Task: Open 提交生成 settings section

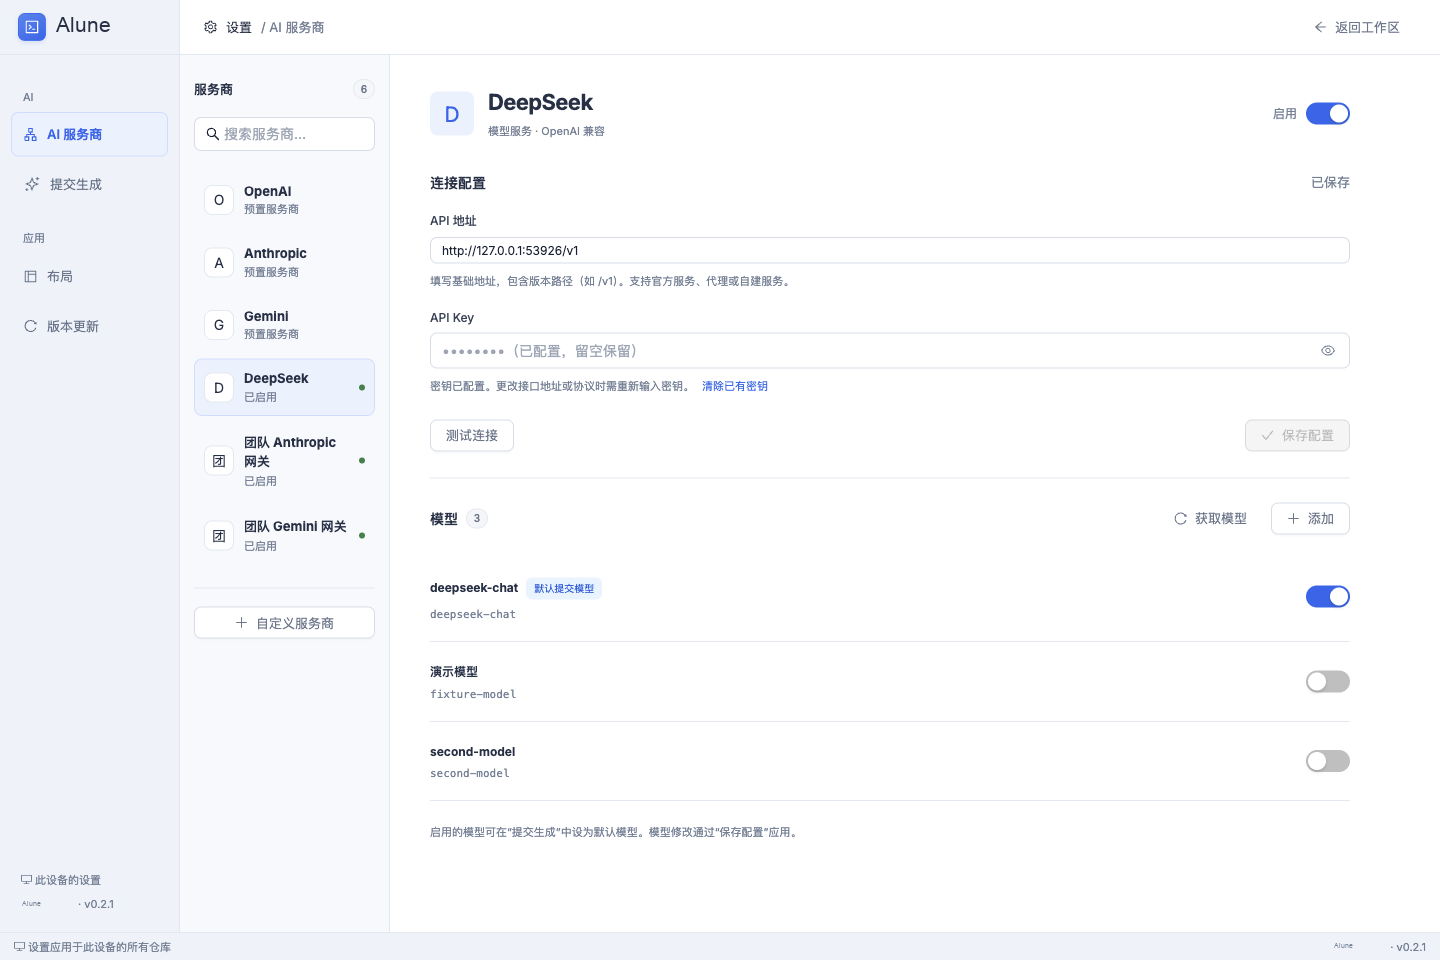Action: 89,184
